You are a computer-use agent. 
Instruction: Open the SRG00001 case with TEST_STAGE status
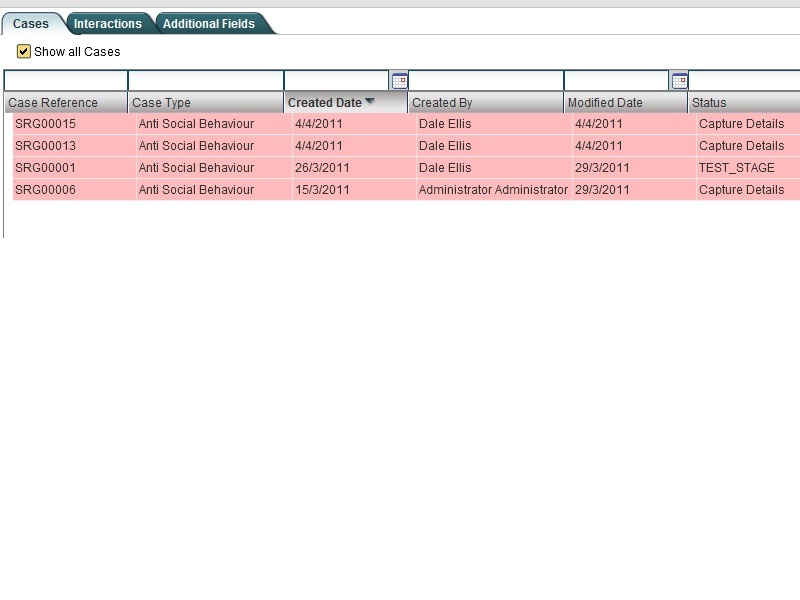tap(45, 168)
